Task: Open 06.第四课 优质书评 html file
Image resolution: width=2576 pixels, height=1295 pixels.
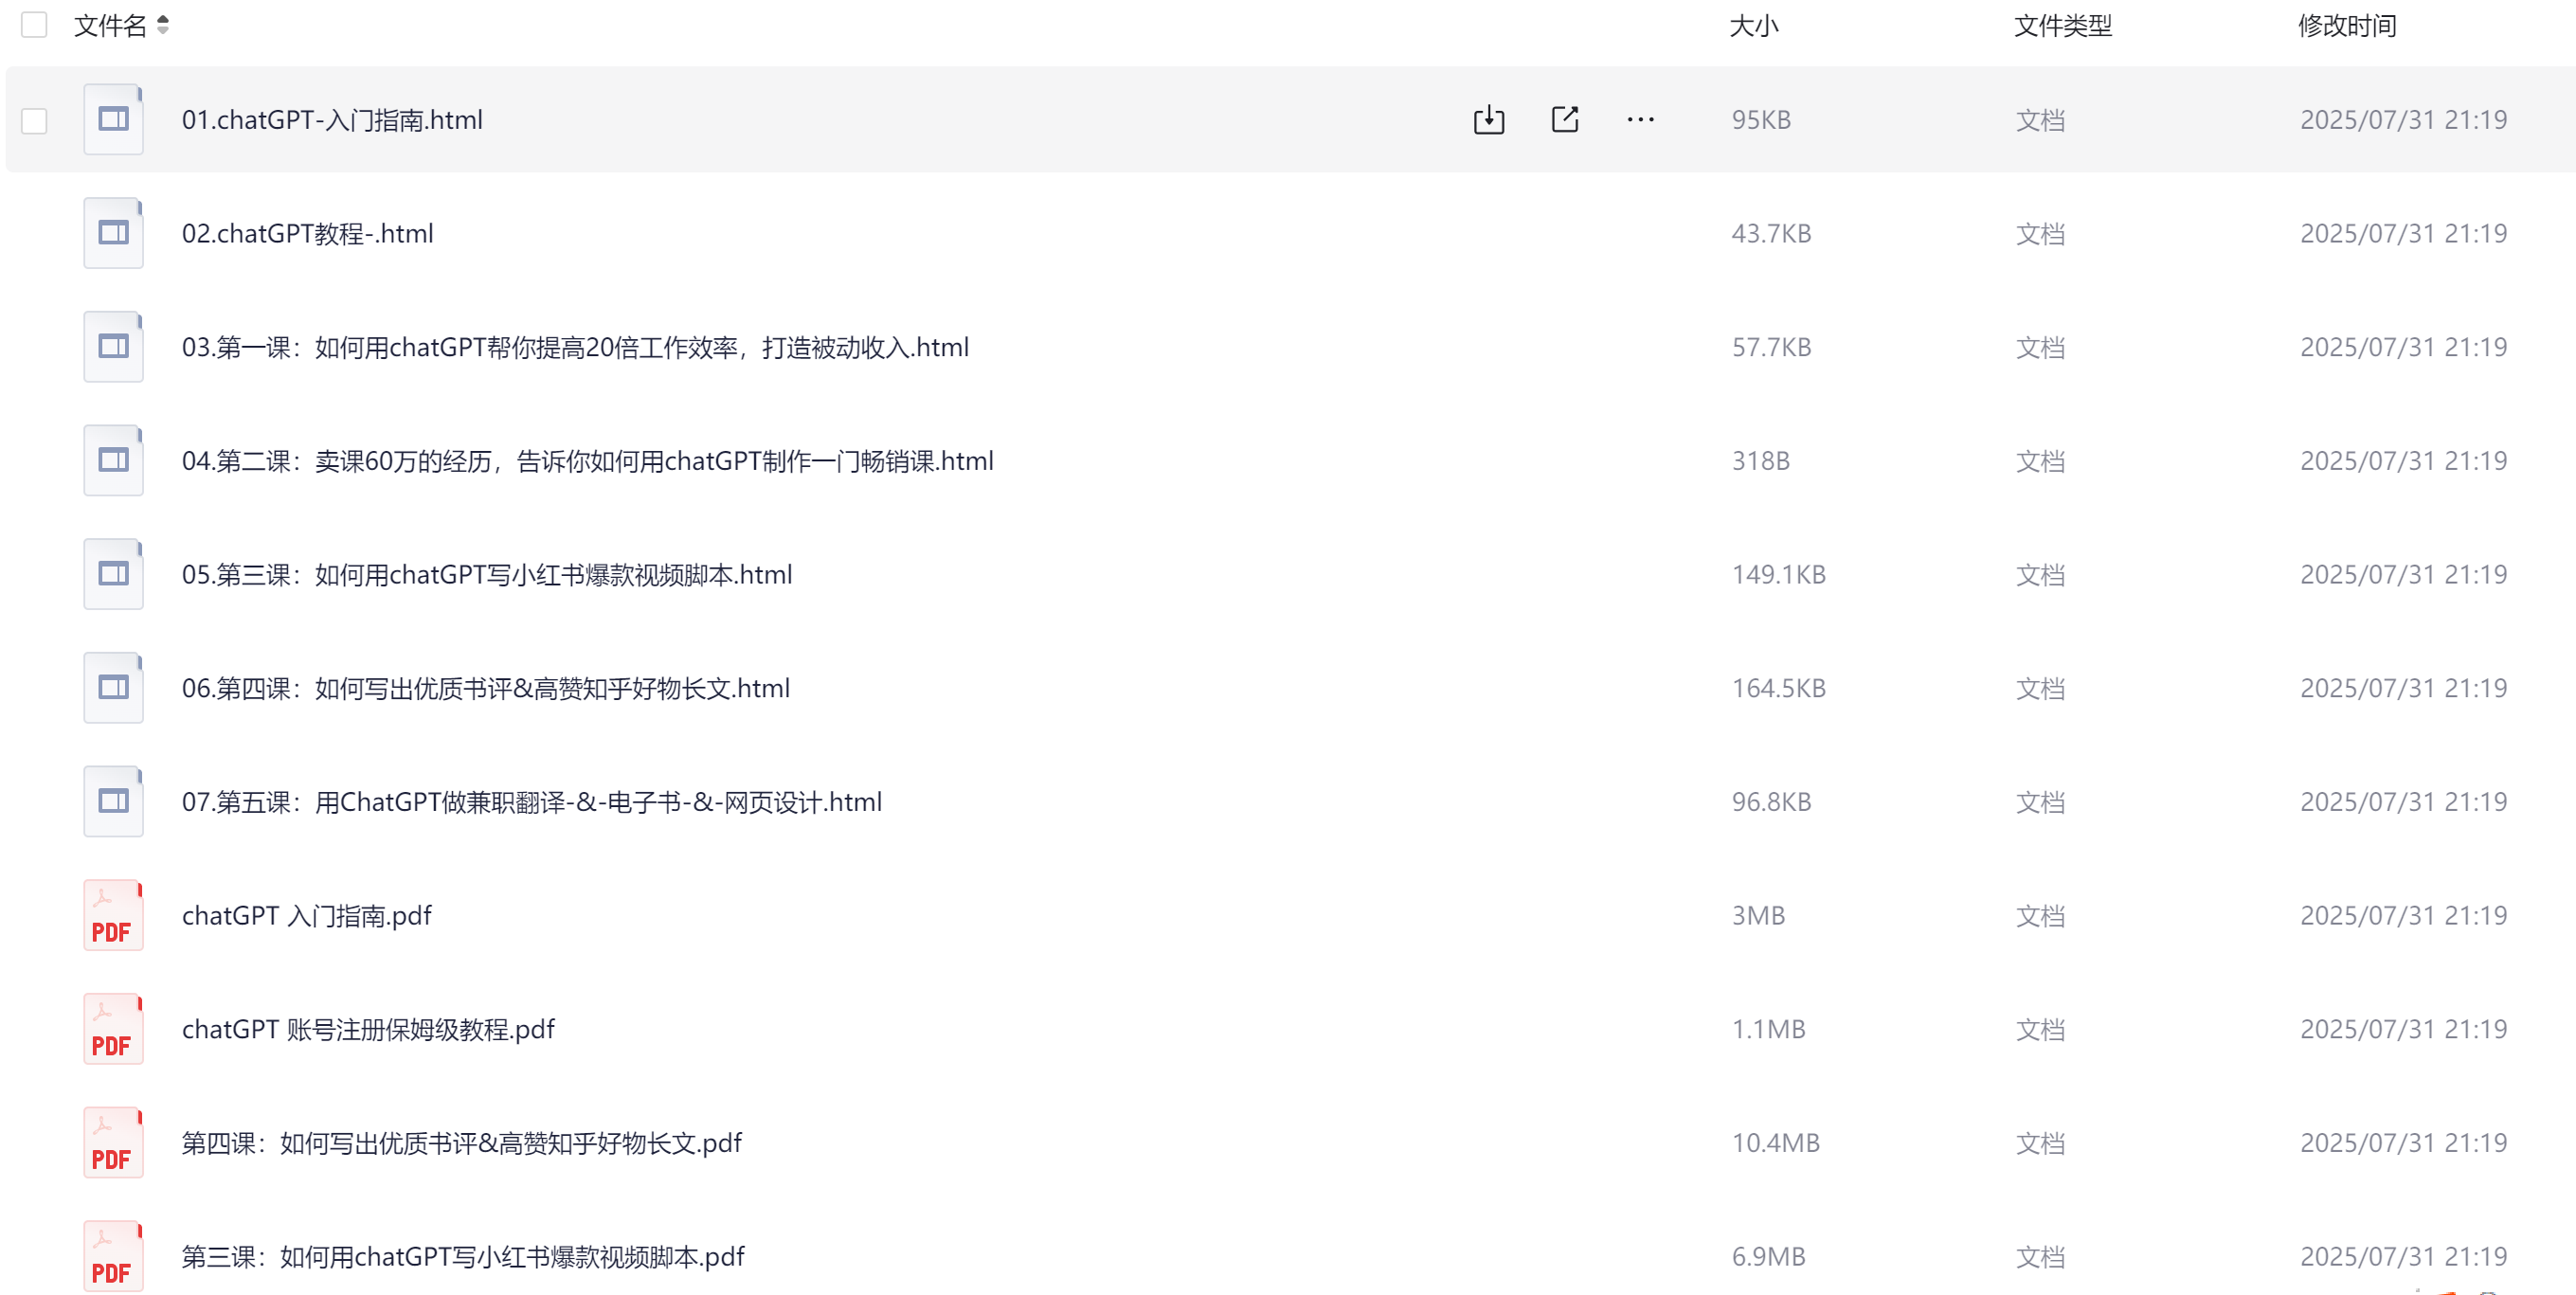Action: point(485,689)
